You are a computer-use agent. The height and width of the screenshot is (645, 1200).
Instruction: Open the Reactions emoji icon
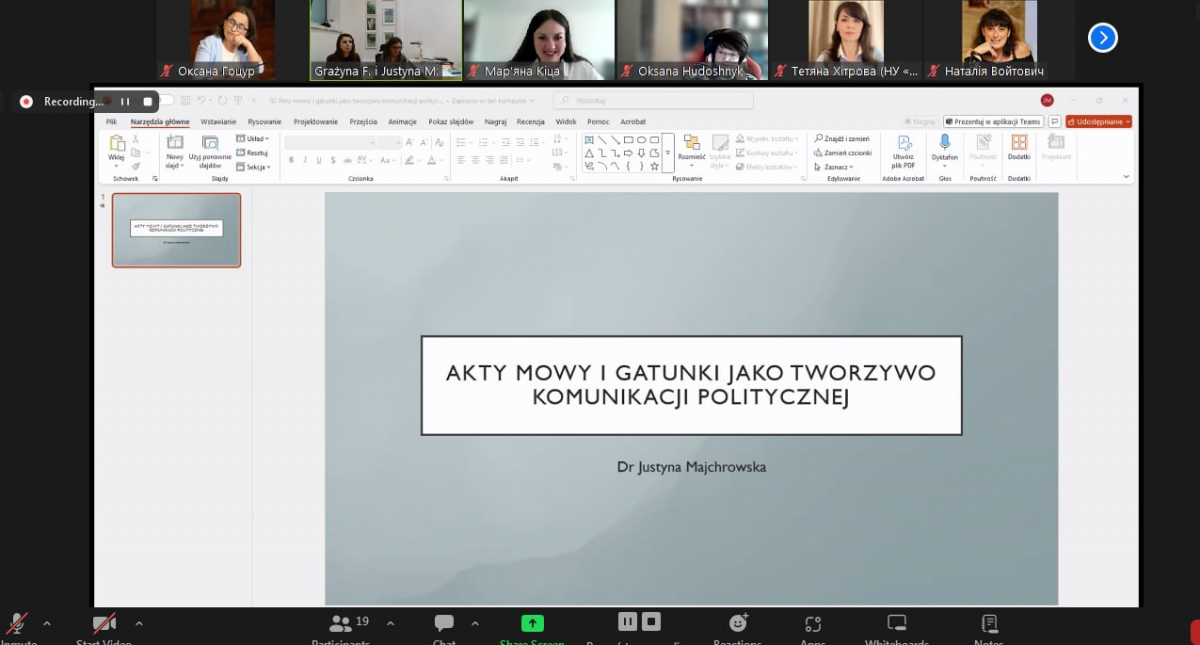pyautogui.click(x=738, y=624)
